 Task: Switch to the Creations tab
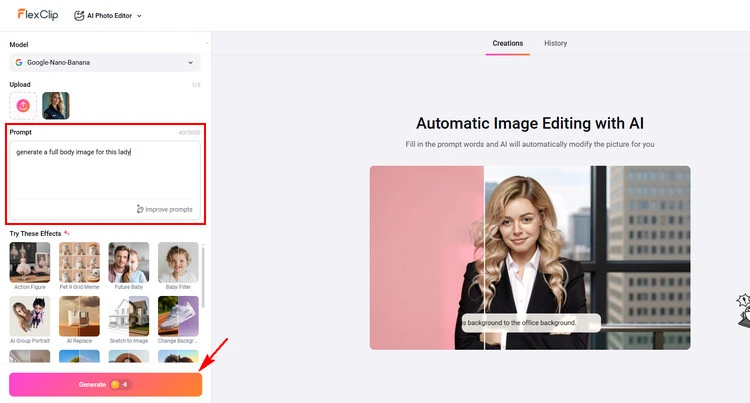(x=507, y=44)
